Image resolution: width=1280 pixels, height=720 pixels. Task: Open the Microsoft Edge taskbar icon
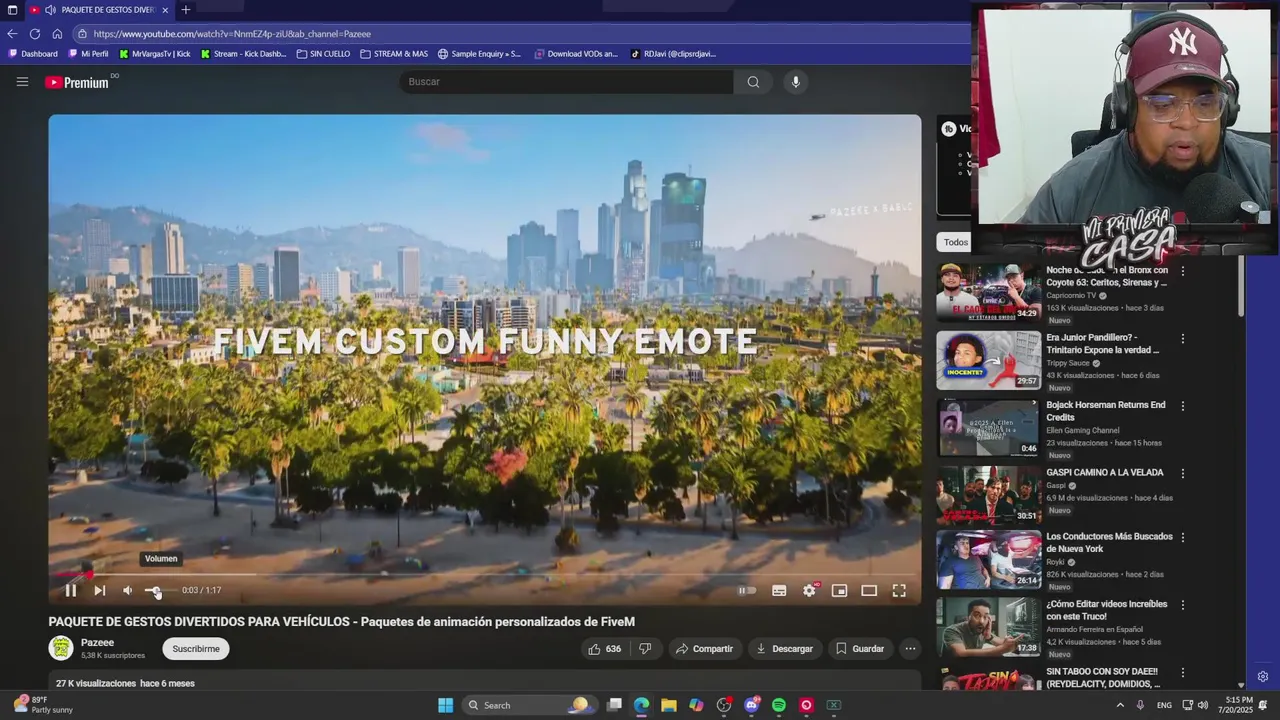(641, 705)
